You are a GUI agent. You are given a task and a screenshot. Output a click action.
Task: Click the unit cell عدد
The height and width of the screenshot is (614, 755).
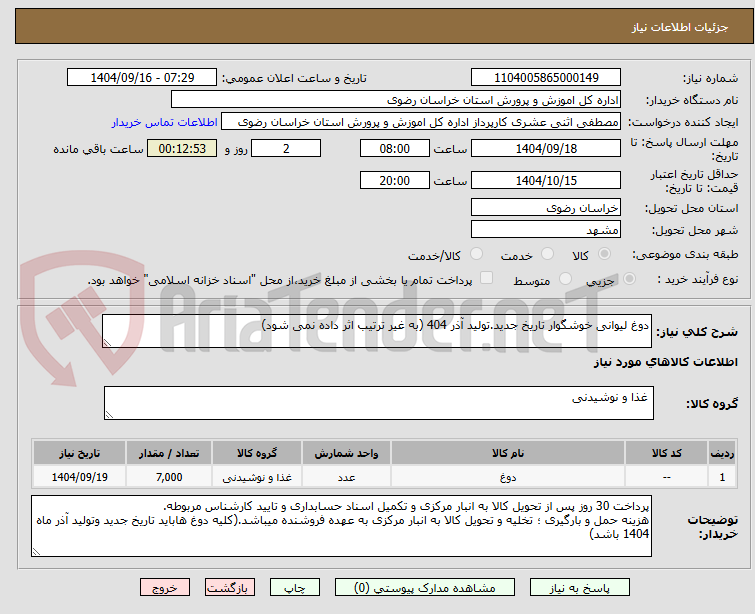click(346, 477)
